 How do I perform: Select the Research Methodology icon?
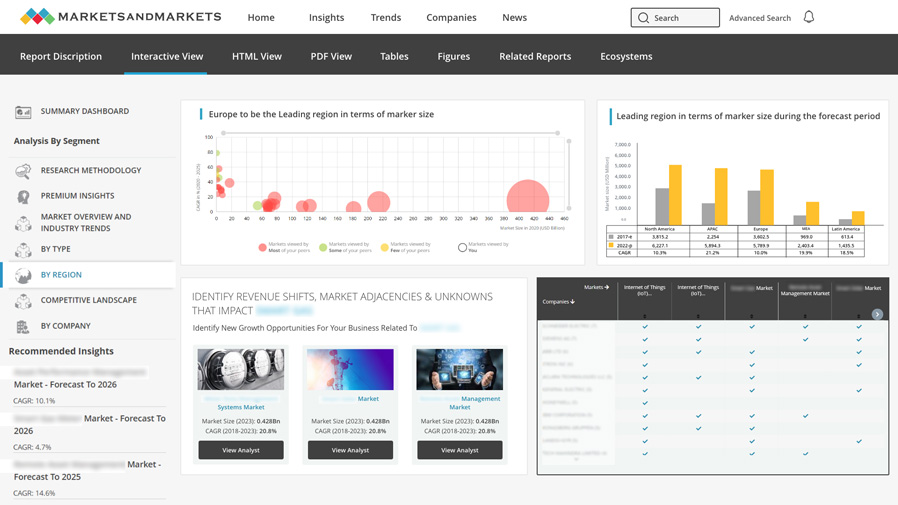pos(23,171)
